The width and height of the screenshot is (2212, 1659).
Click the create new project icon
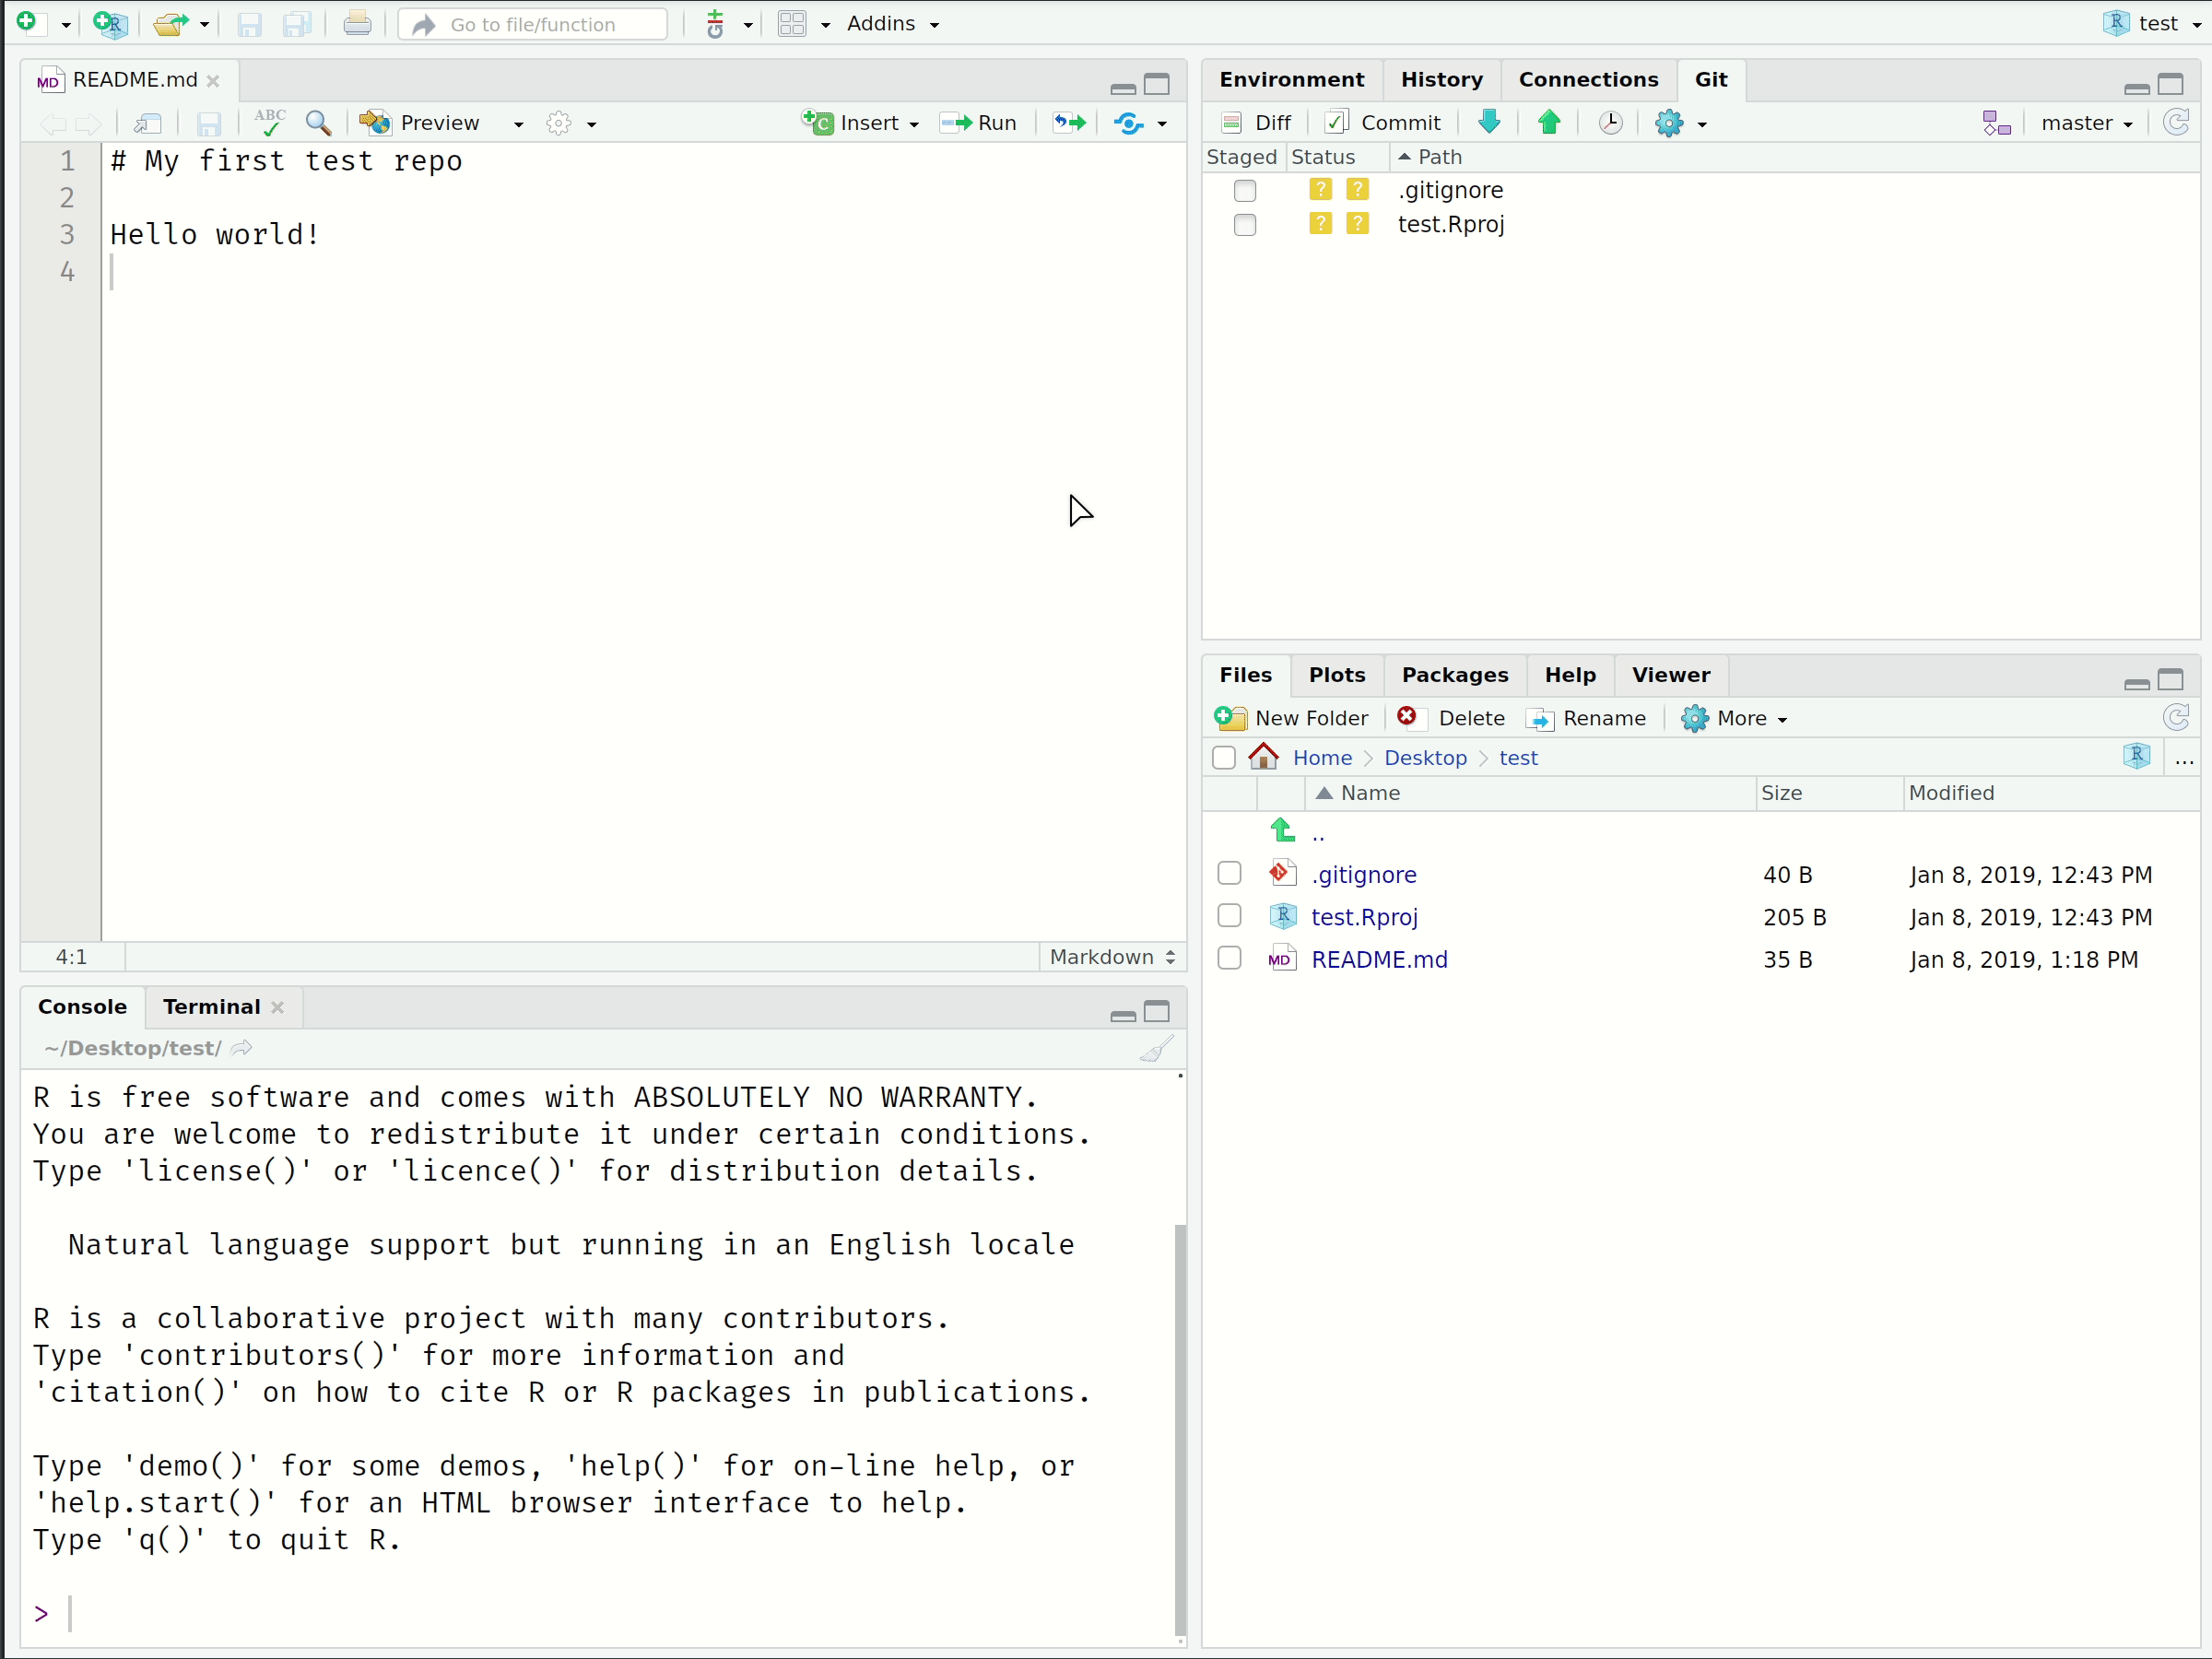(110, 23)
